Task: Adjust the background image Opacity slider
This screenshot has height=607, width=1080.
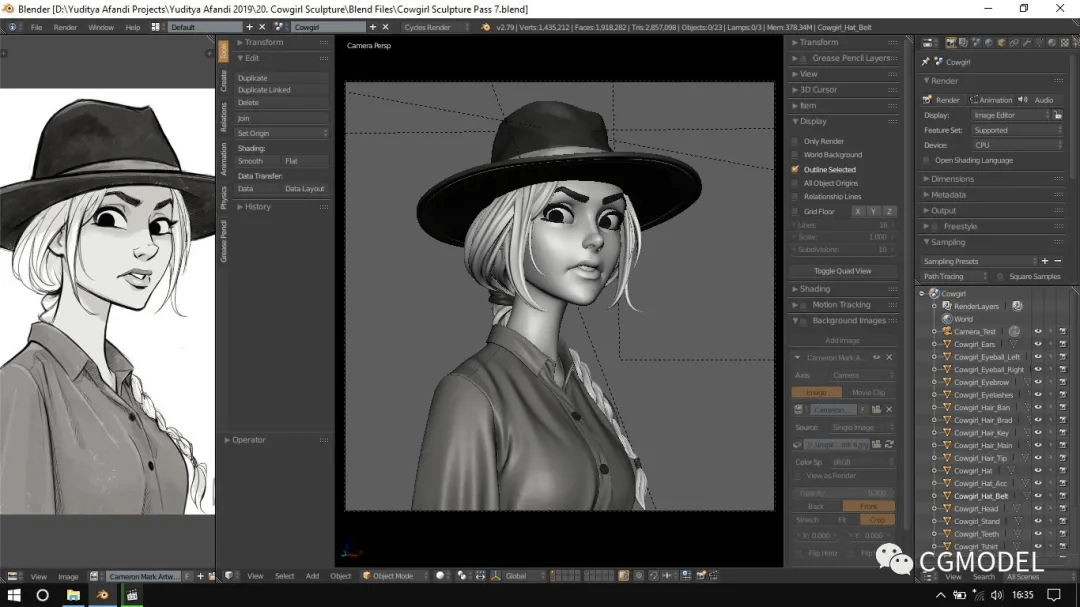Action: coord(843,493)
